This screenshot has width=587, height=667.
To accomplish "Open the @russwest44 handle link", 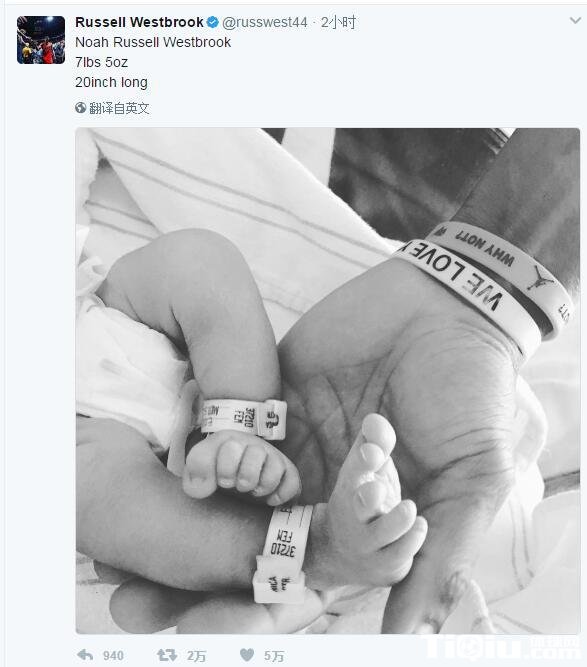I will click(265, 22).
